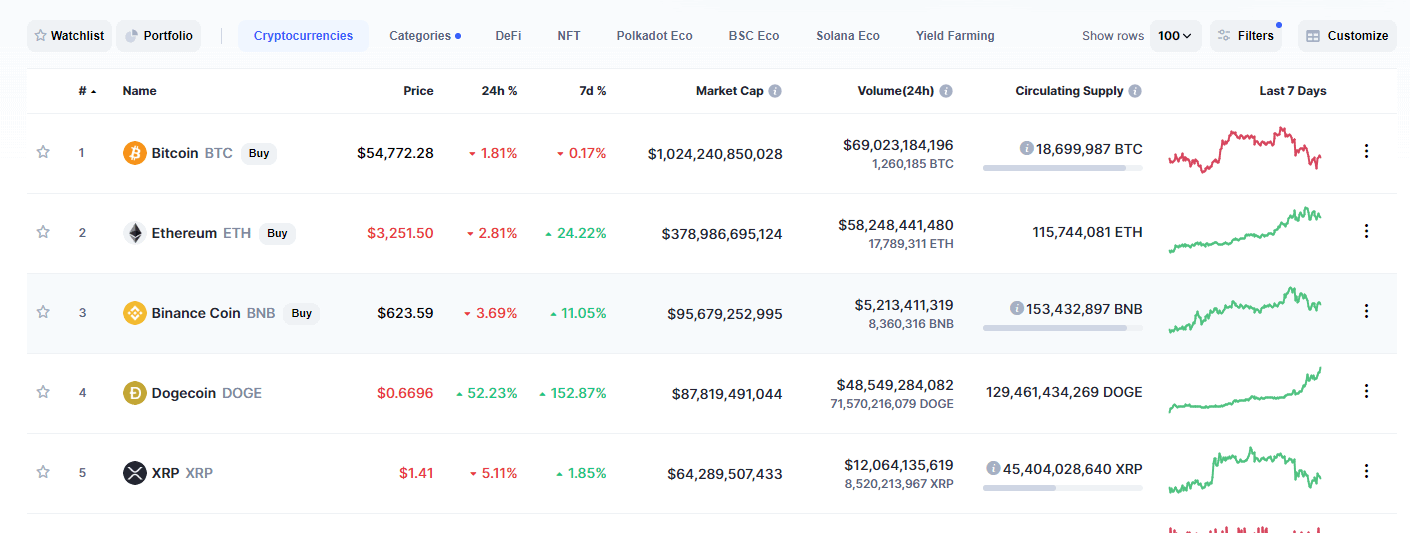Open the Show rows 100 dropdown
This screenshot has width=1410, height=533.
pos(1175,36)
